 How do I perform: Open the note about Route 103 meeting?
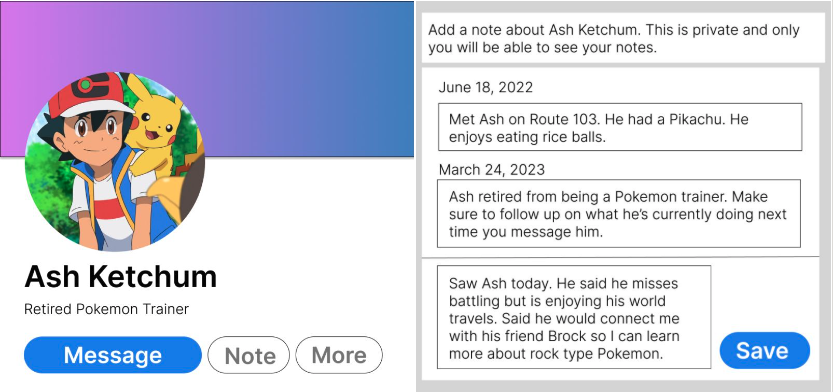coord(620,127)
